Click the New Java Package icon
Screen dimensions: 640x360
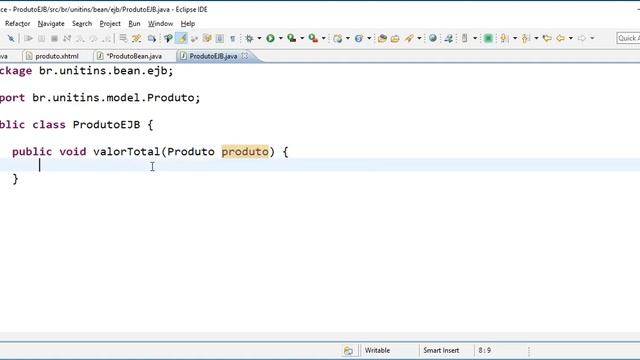(x=338, y=38)
